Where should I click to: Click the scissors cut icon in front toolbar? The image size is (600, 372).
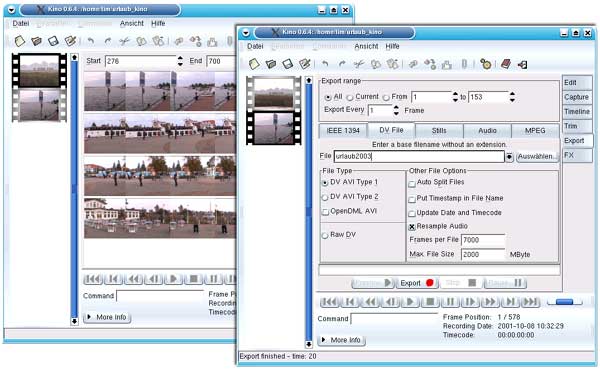(359, 64)
